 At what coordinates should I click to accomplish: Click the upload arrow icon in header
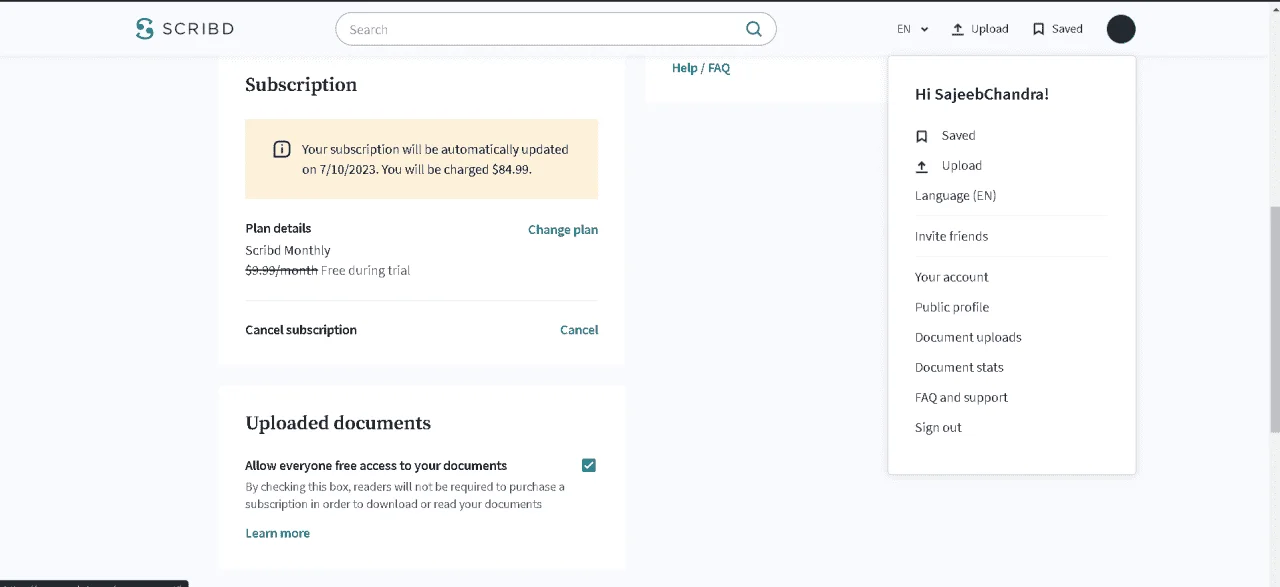957,29
